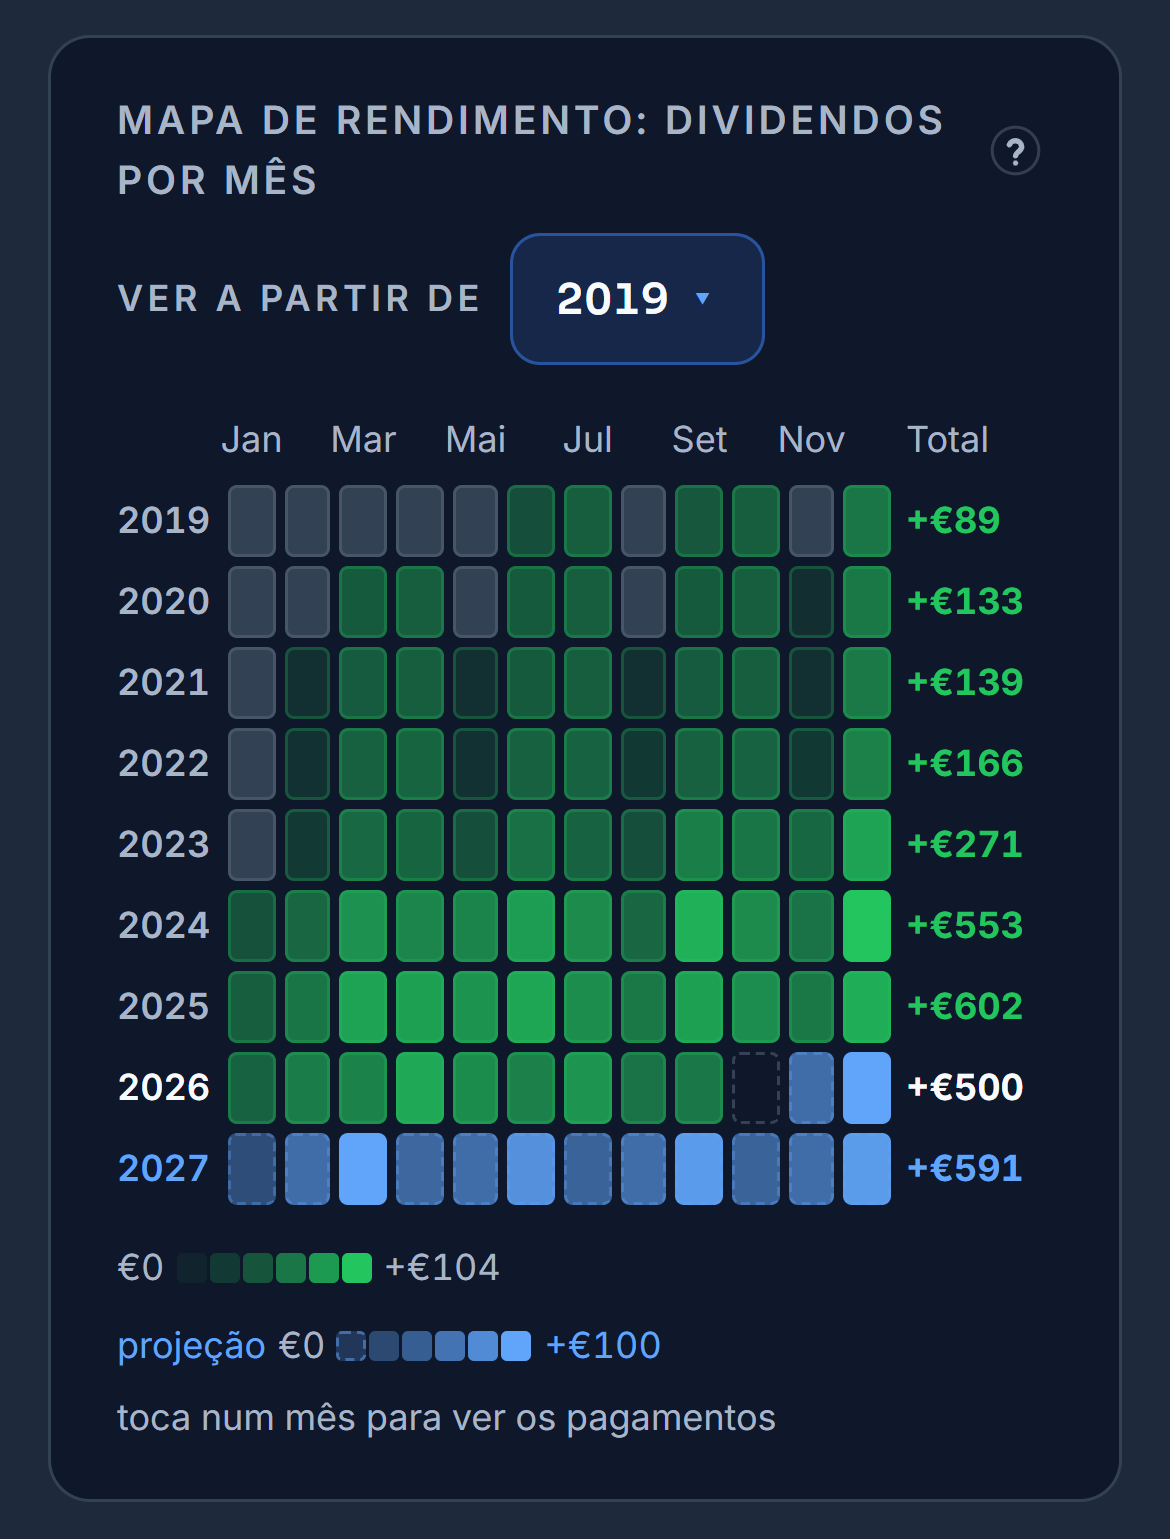1170x1539 pixels.
Task: Click the dashed blue projection legend swatch
Action: coord(351,1346)
